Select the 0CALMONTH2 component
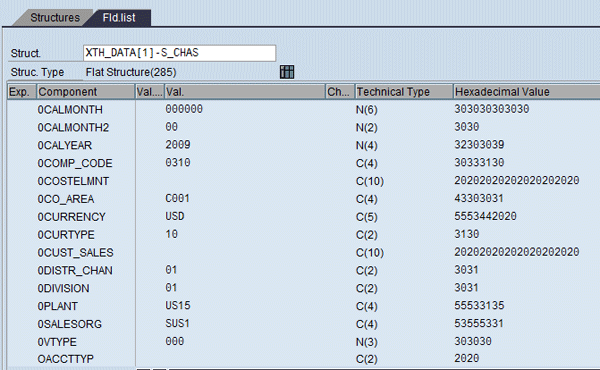This screenshot has height=370, width=600. click(73, 127)
